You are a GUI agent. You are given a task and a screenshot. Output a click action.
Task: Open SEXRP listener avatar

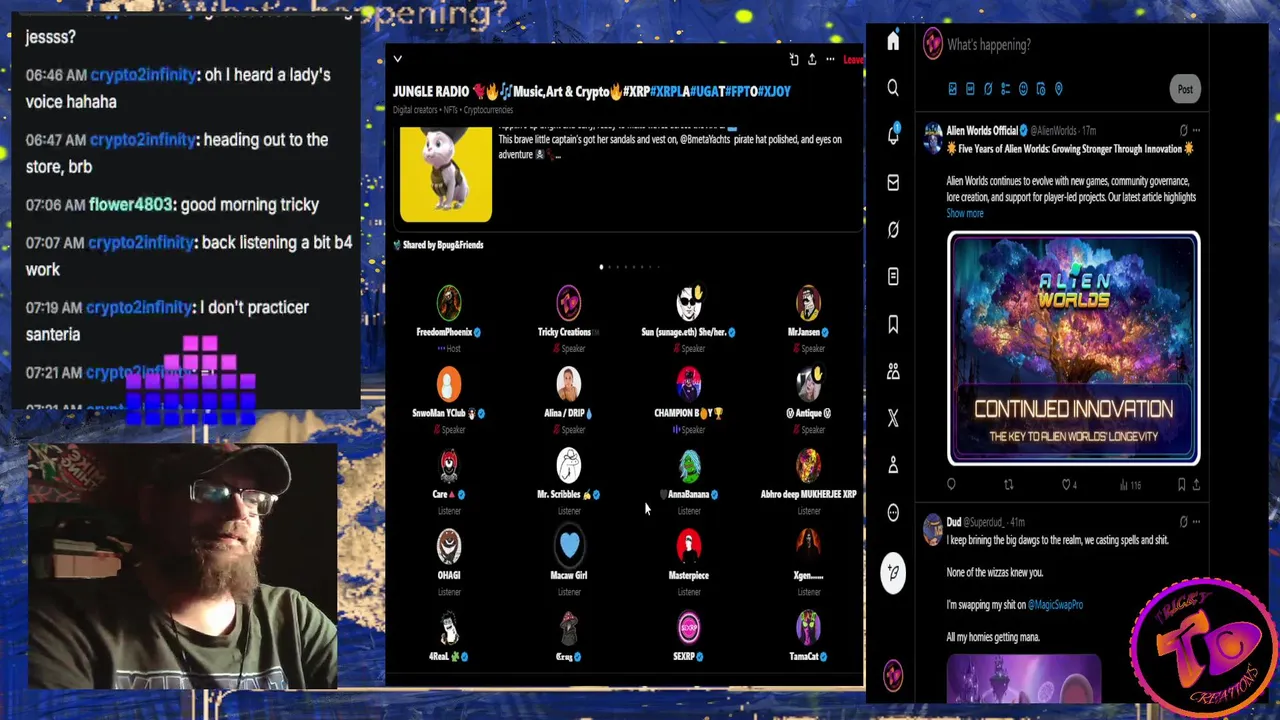689,628
